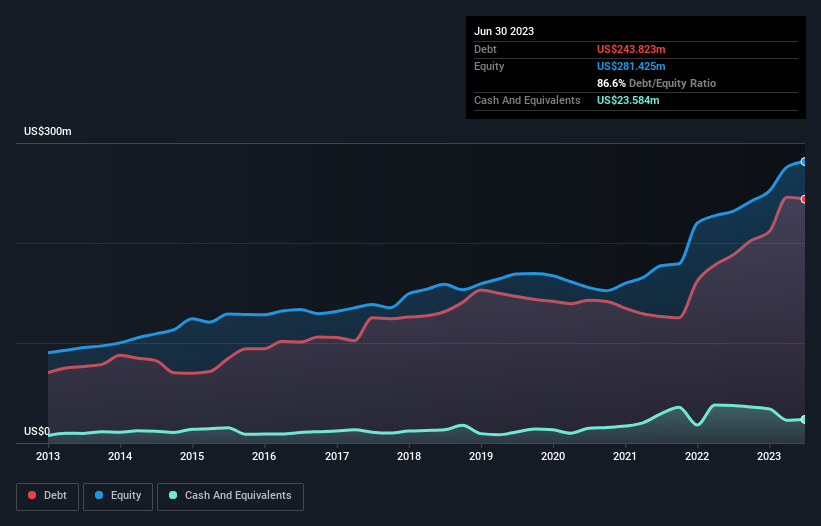Click the 2015 x-axis year label
Screen dimensions: 821x526
[x=192, y=457]
